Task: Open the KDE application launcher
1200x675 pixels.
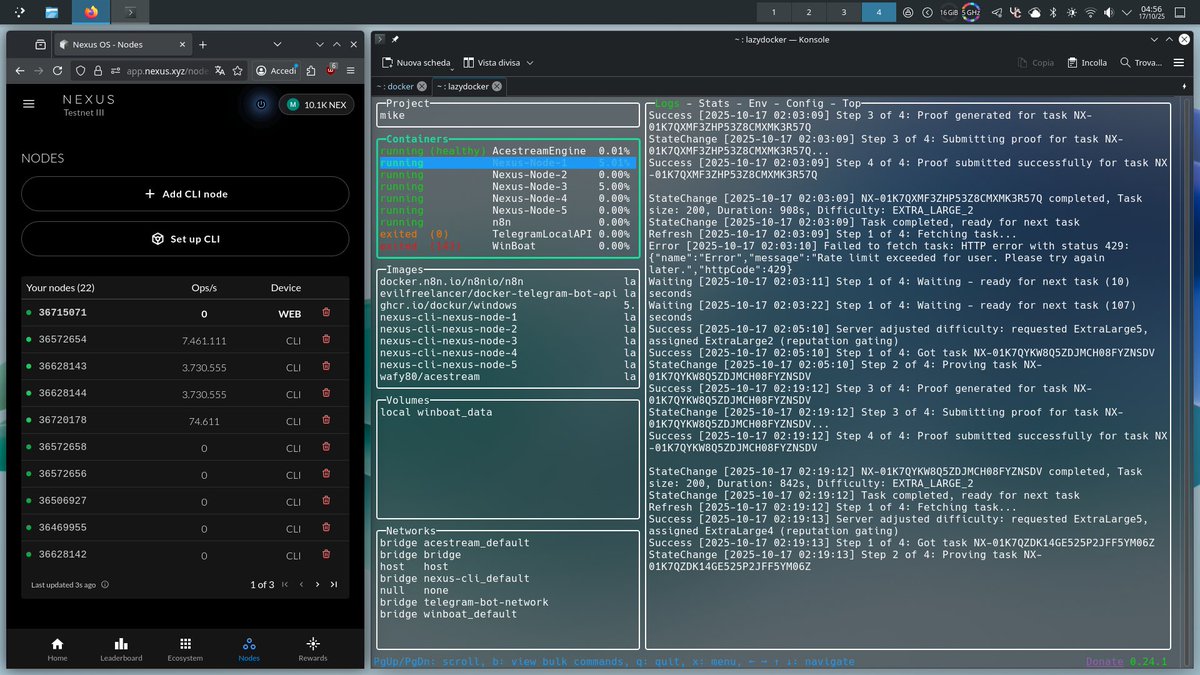Action: (x=19, y=12)
